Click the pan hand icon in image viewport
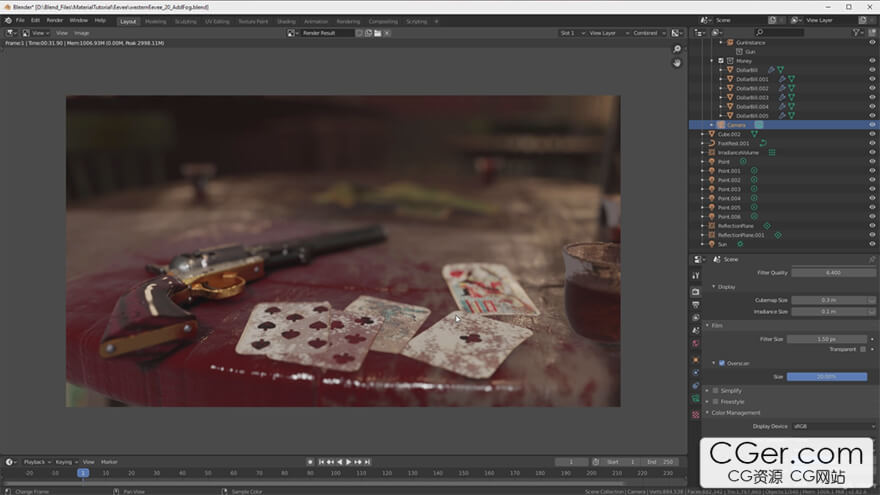 [677, 63]
